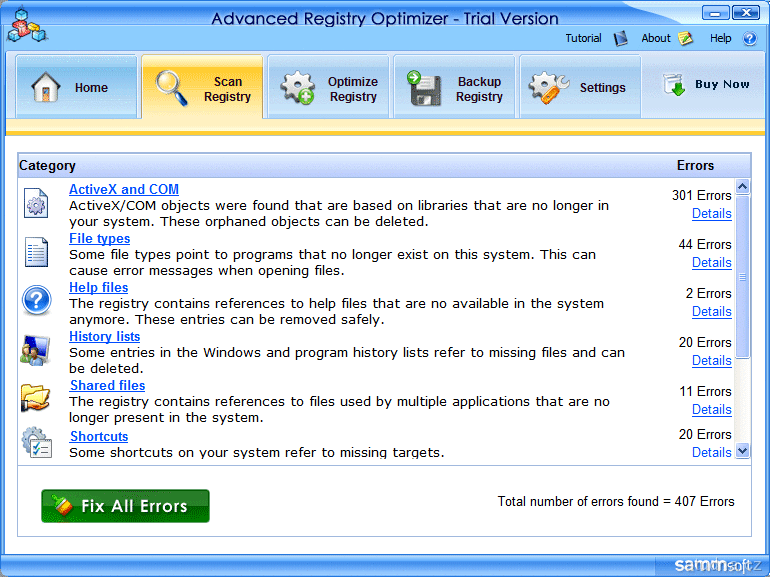Click the category list scrollbar thumb
This screenshot has height=577, width=770.
point(742,277)
